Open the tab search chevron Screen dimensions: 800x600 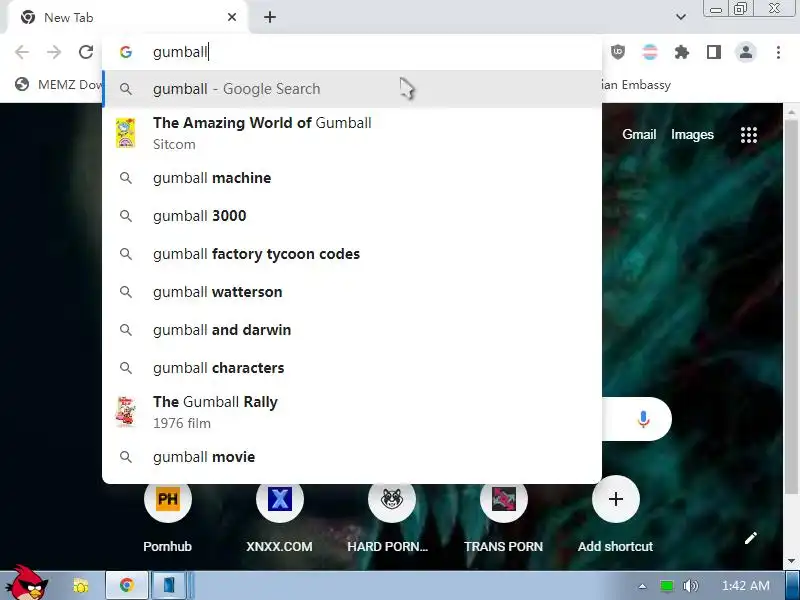pos(681,17)
